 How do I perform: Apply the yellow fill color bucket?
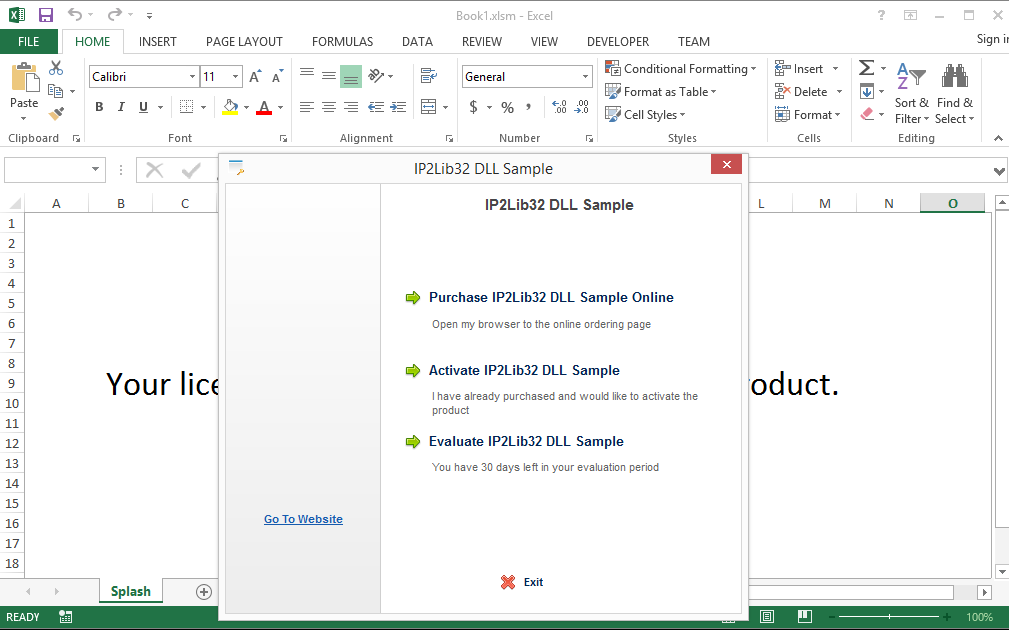(x=230, y=107)
